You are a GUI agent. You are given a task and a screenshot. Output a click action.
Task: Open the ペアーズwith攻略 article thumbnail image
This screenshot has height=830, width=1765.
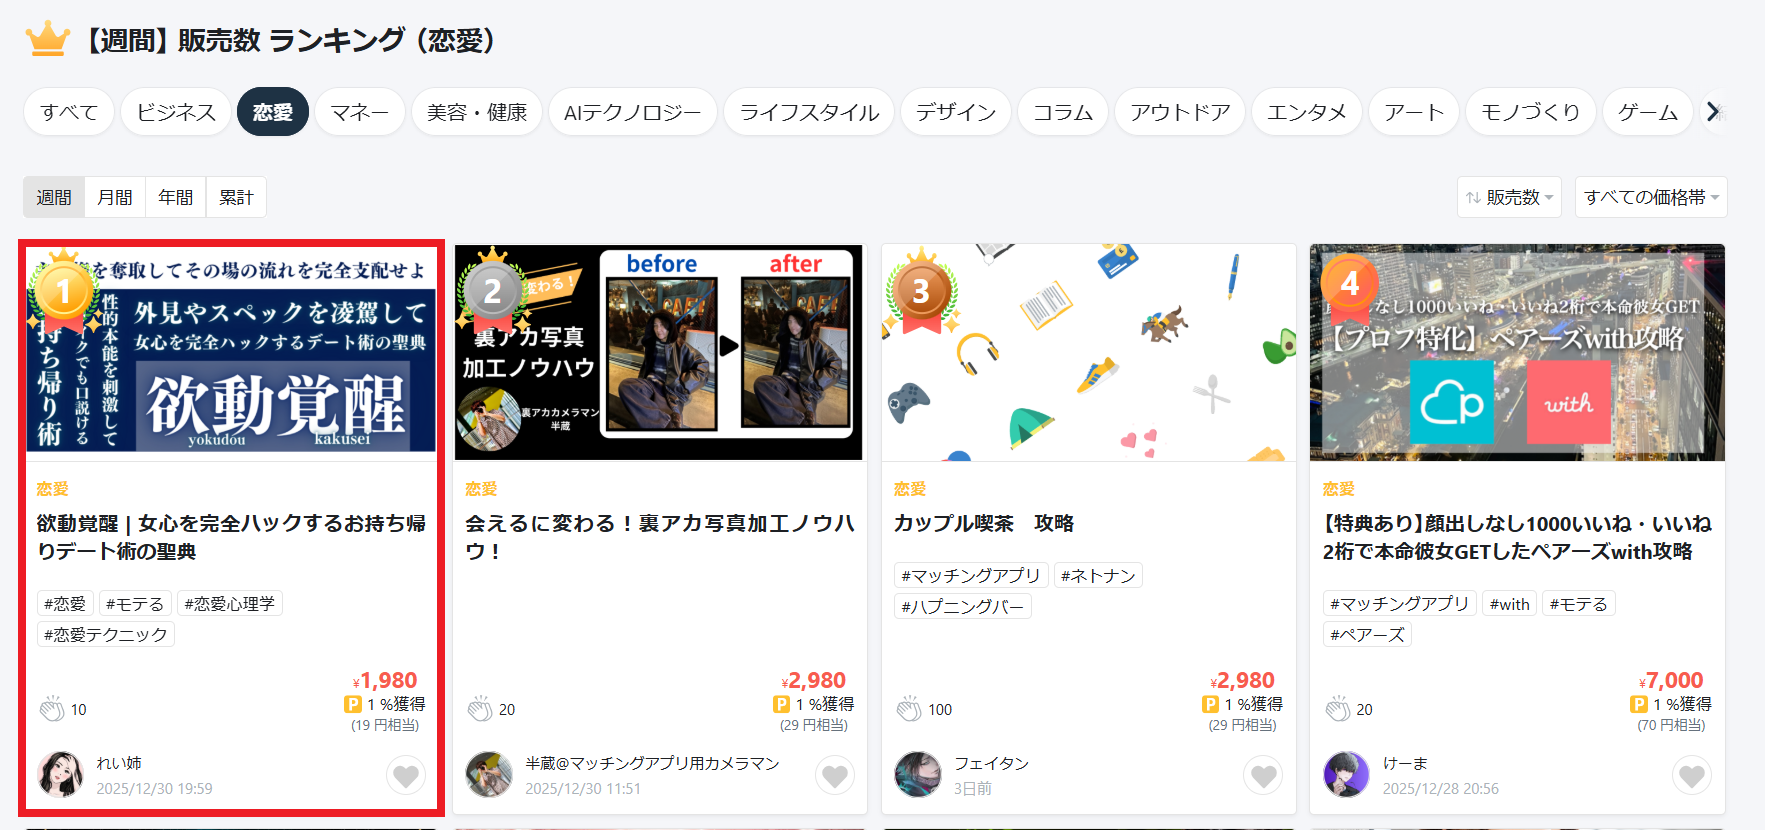point(1517,353)
